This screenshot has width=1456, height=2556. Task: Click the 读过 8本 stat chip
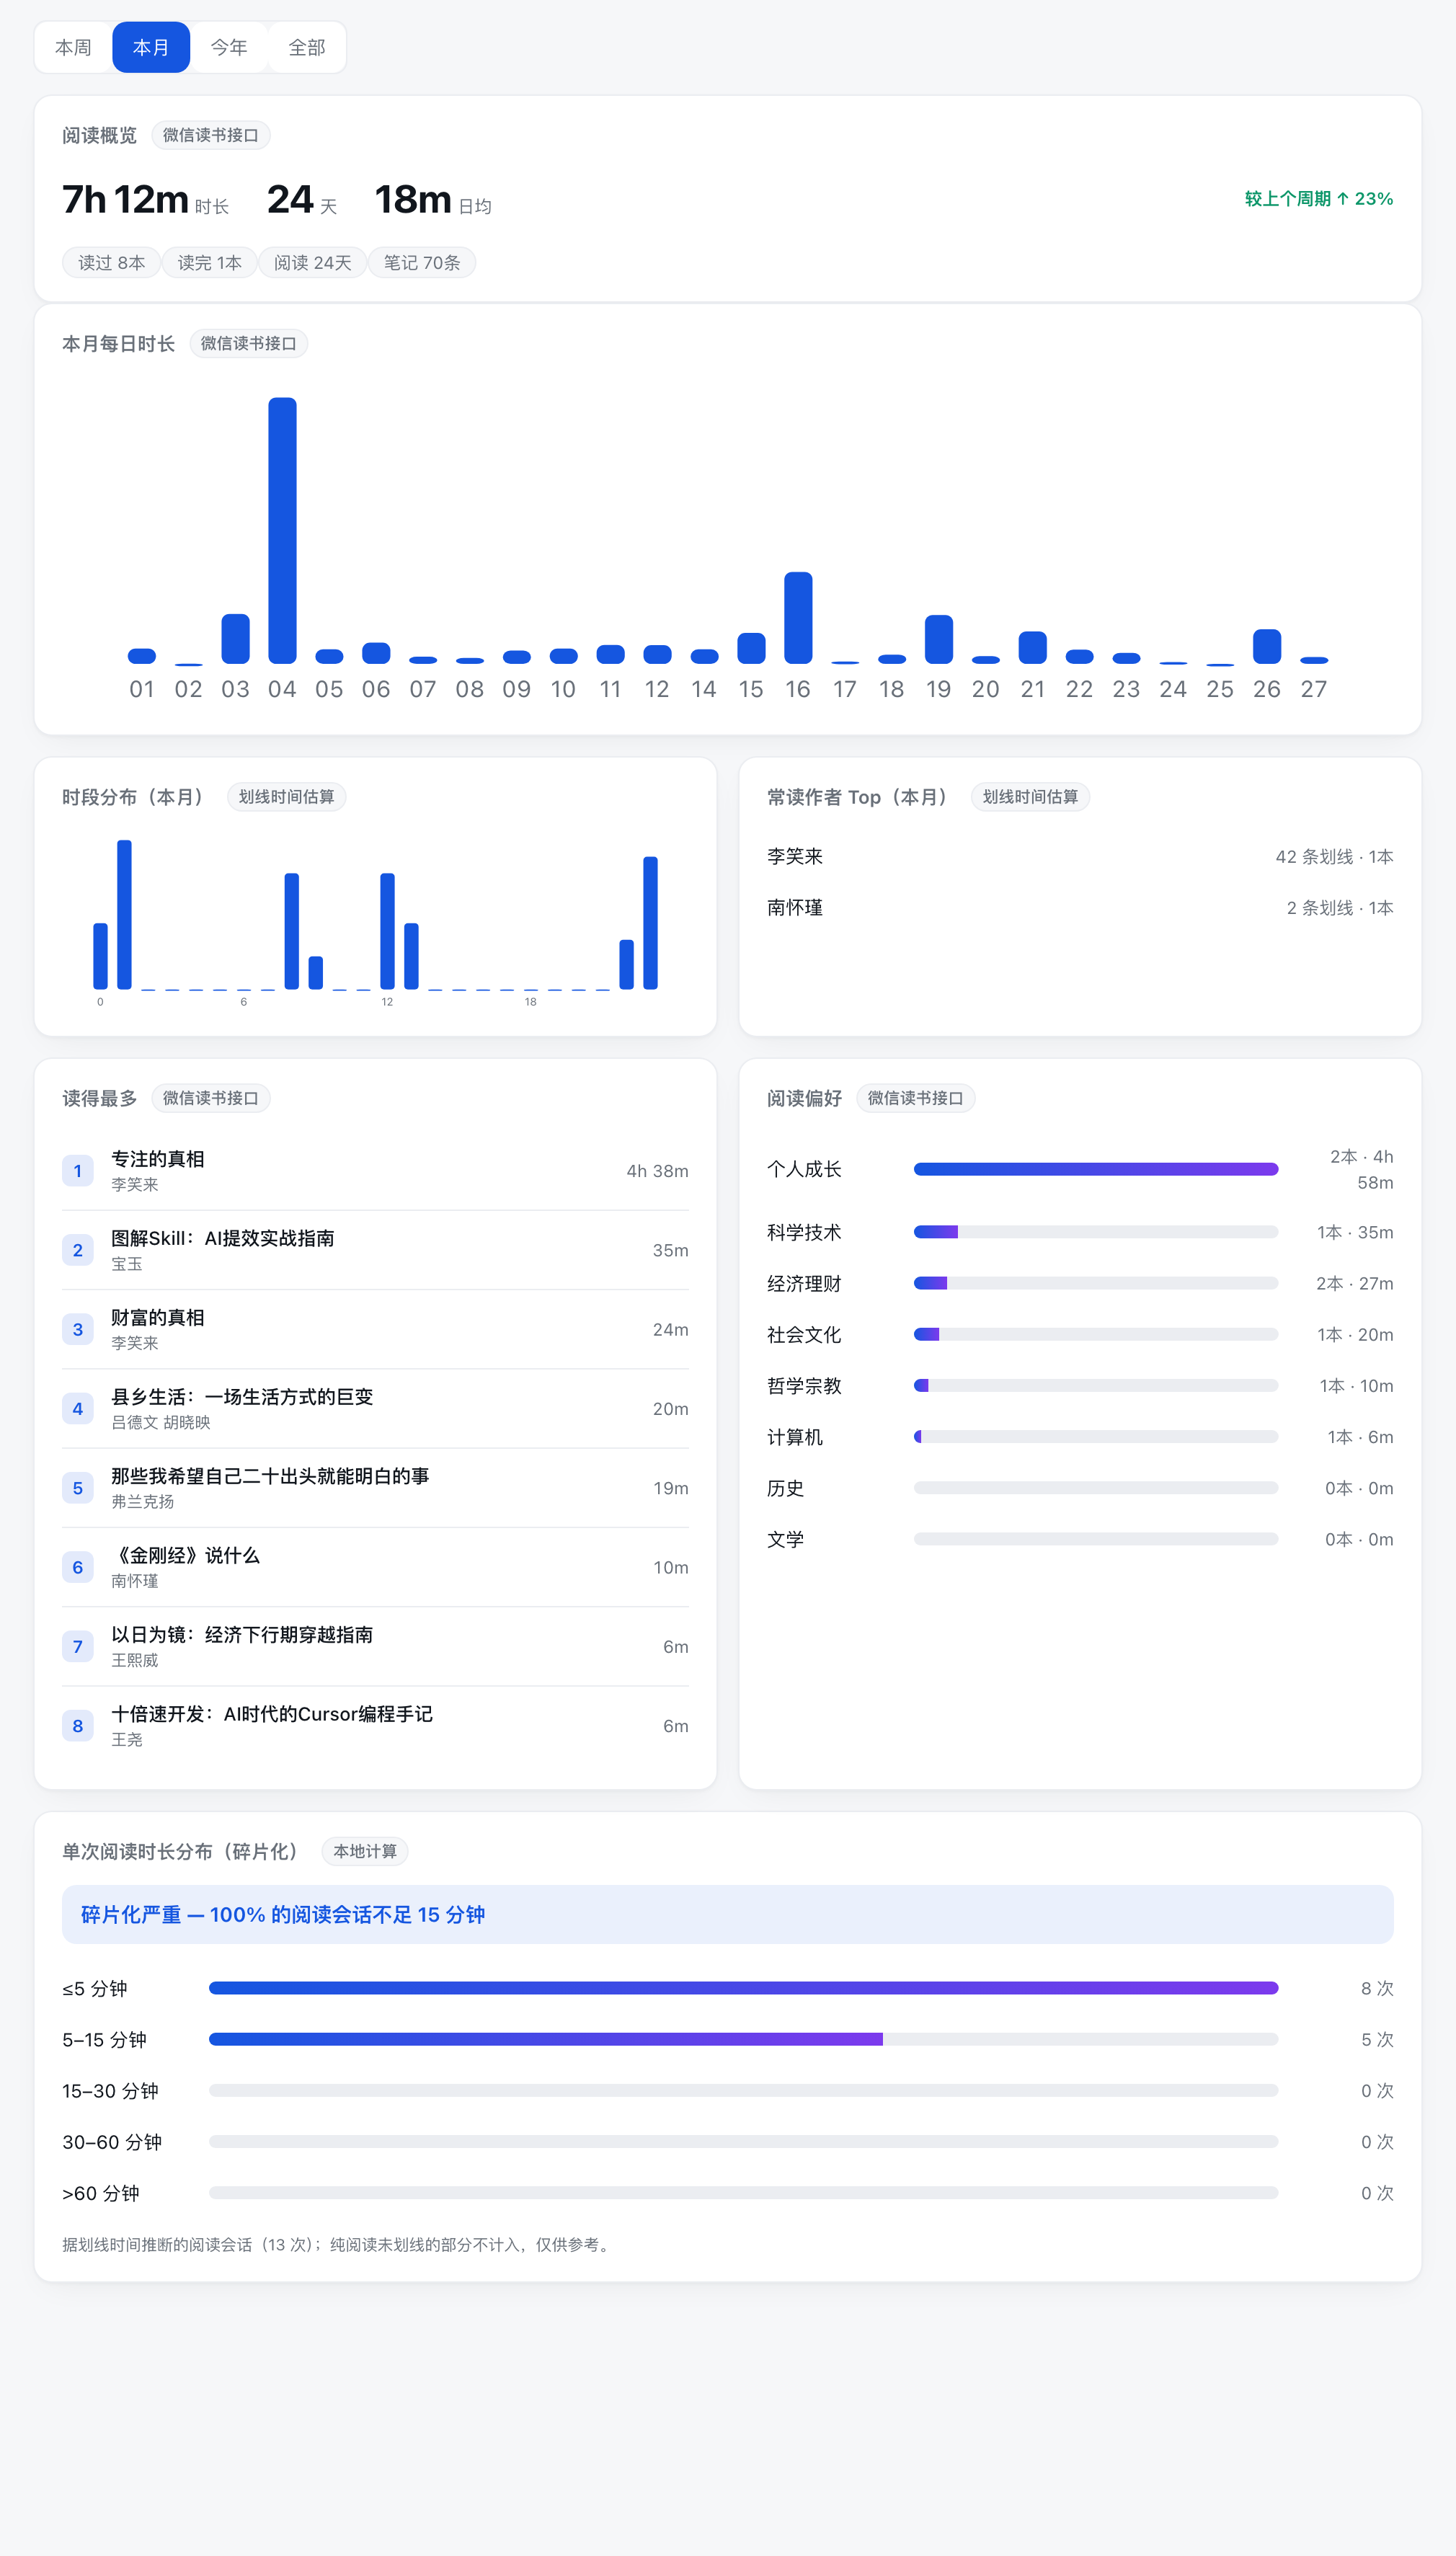pyautogui.click(x=112, y=263)
